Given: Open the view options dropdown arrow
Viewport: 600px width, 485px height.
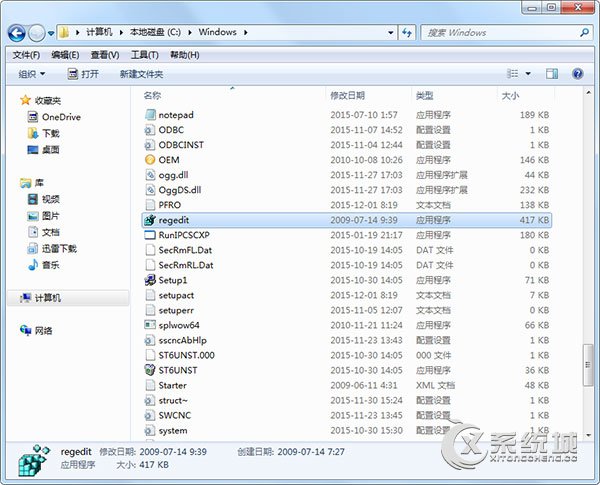Looking at the screenshot, I should [528, 73].
